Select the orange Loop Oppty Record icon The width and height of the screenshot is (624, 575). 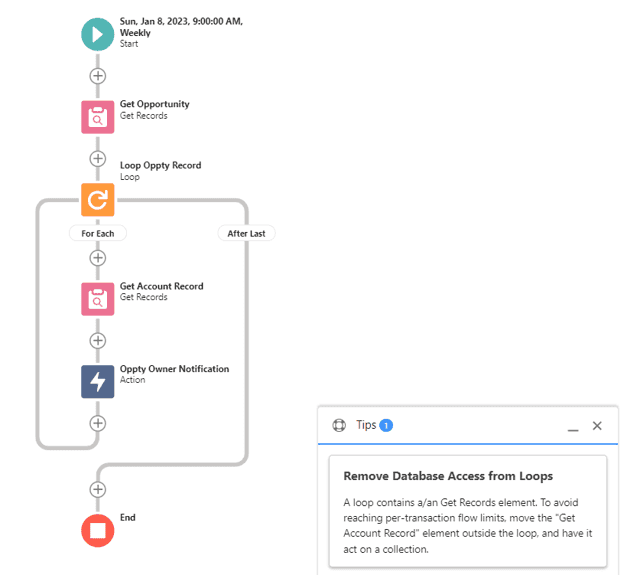click(98, 200)
